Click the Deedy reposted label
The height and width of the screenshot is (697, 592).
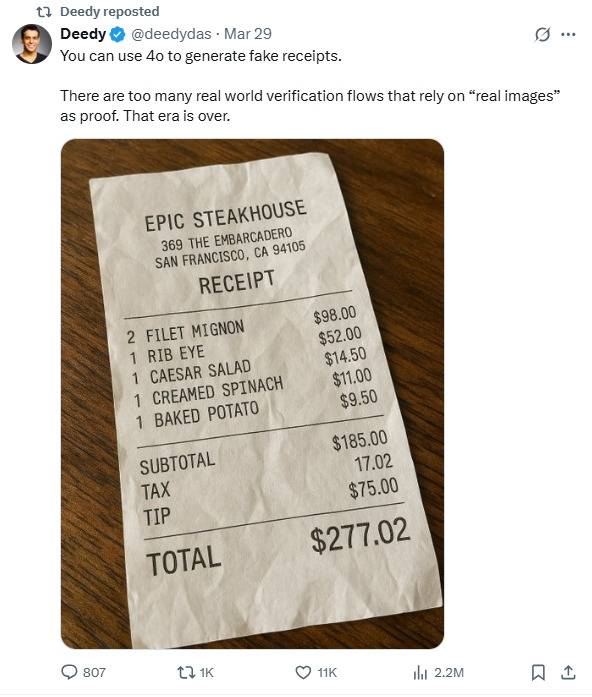click(109, 12)
